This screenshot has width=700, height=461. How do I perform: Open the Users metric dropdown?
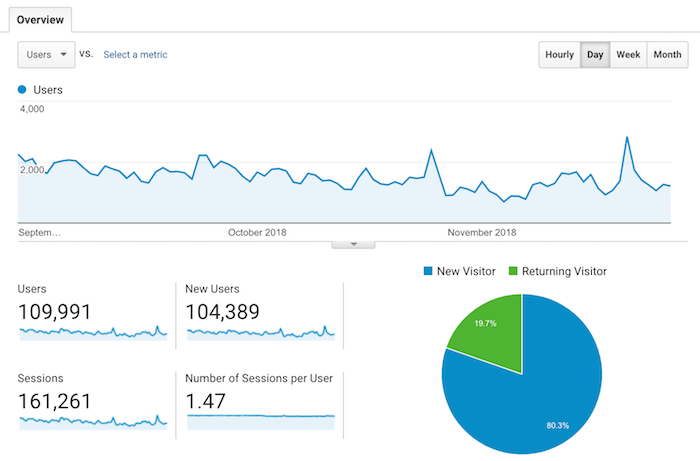pyautogui.click(x=46, y=54)
